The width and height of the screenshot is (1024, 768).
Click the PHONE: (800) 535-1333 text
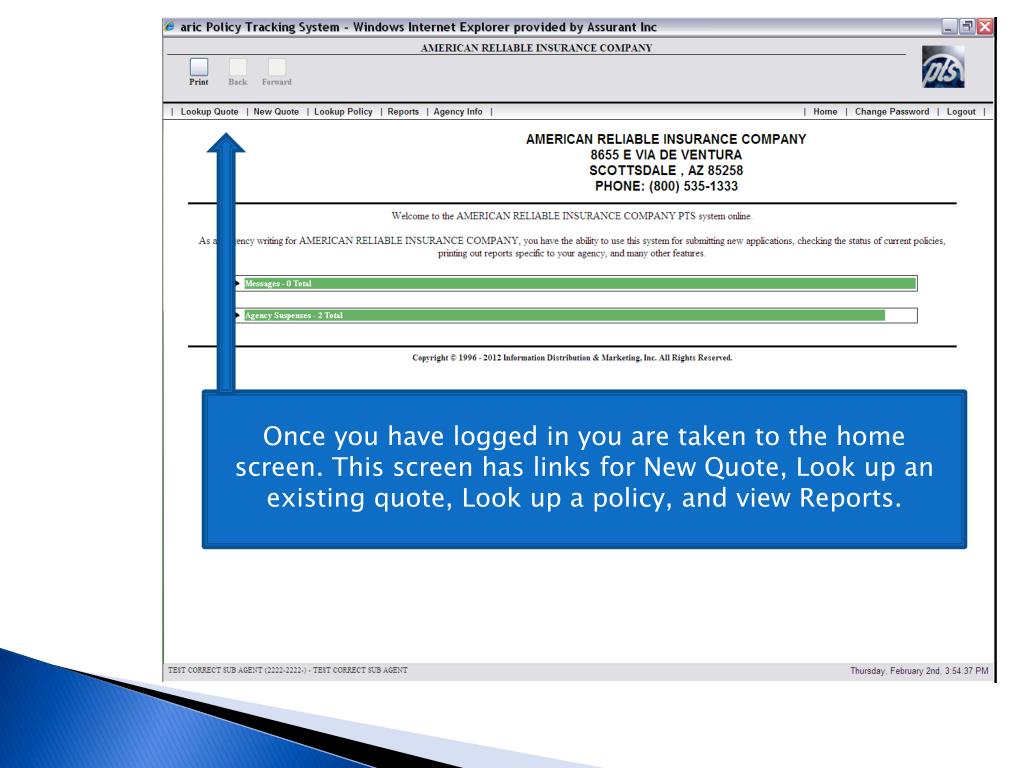click(x=666, y=186)
